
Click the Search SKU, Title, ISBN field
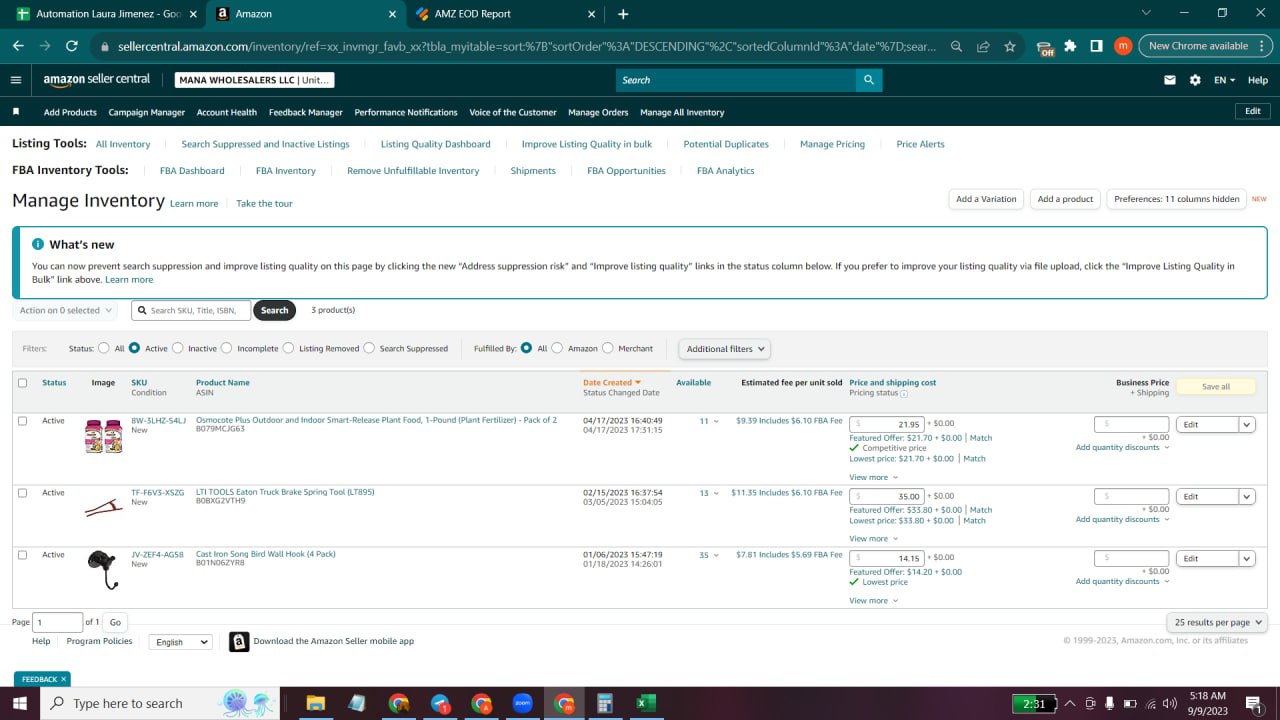point(190,311)
